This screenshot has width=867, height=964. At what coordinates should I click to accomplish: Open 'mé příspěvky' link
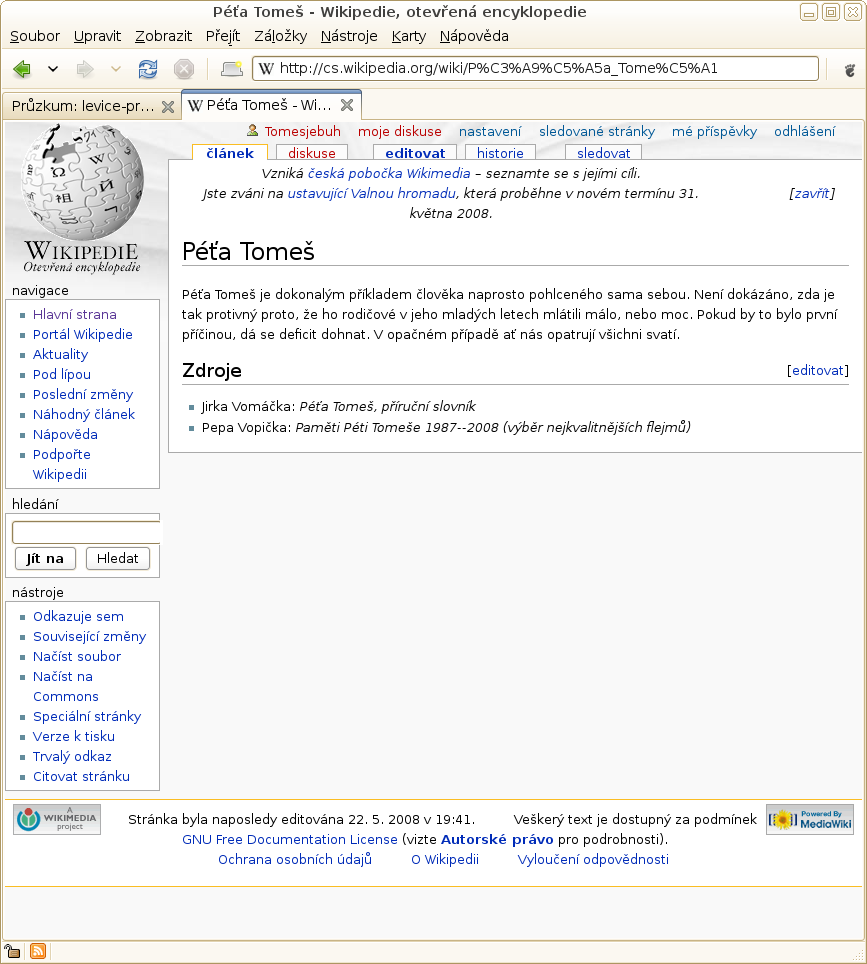(x=715, y=131)
